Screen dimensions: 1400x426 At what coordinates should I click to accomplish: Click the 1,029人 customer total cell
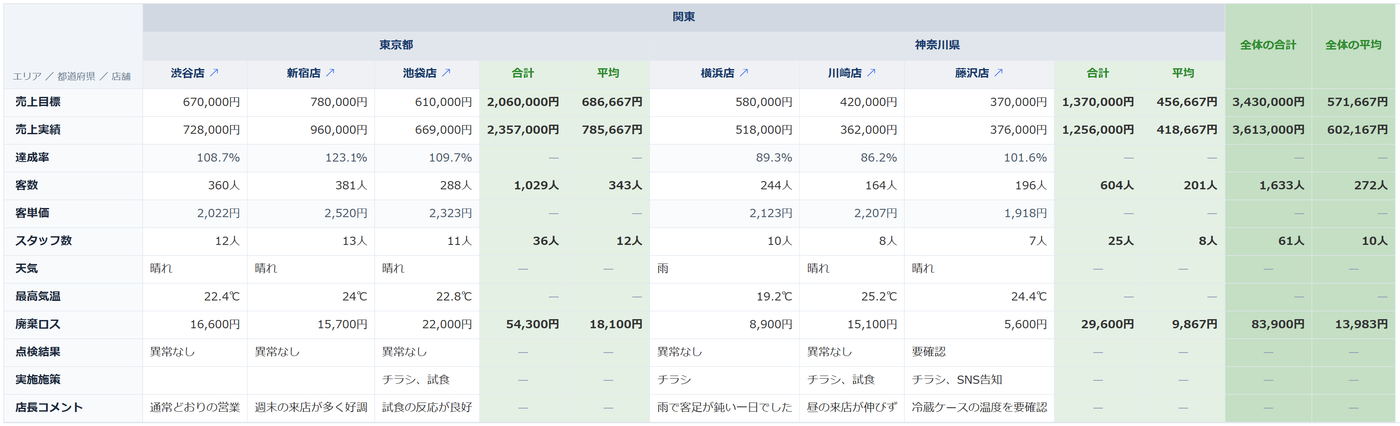click(x=522, y=186)
